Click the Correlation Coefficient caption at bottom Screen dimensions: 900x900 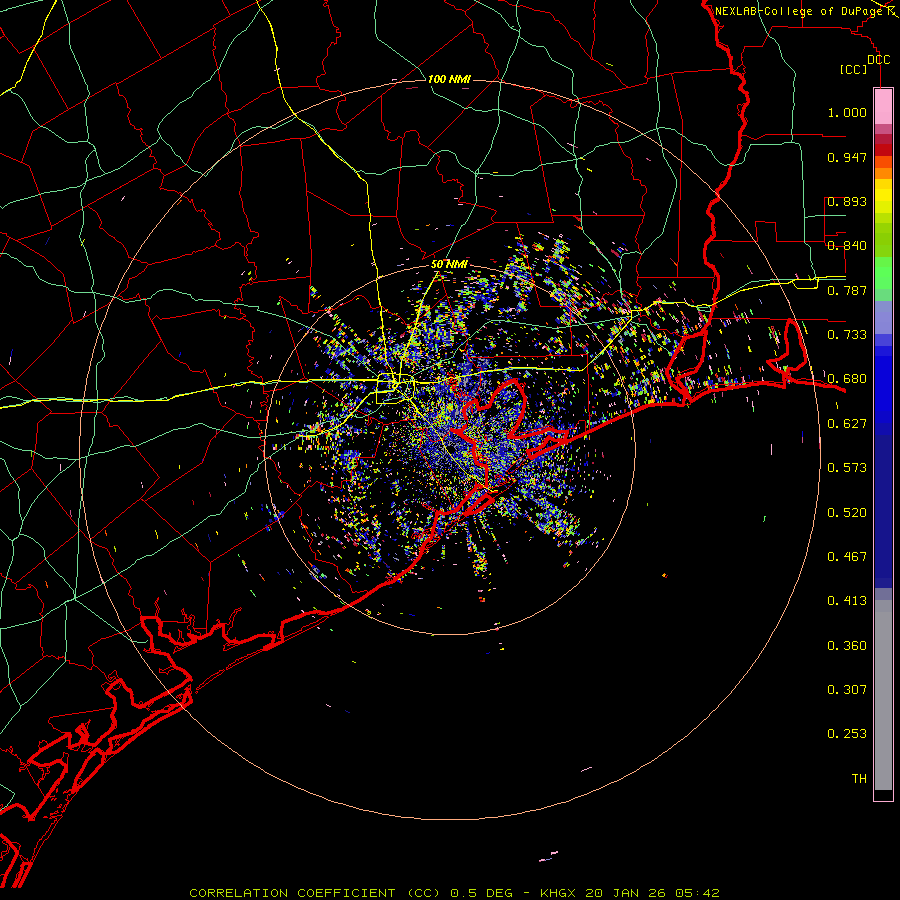(454, 893)
